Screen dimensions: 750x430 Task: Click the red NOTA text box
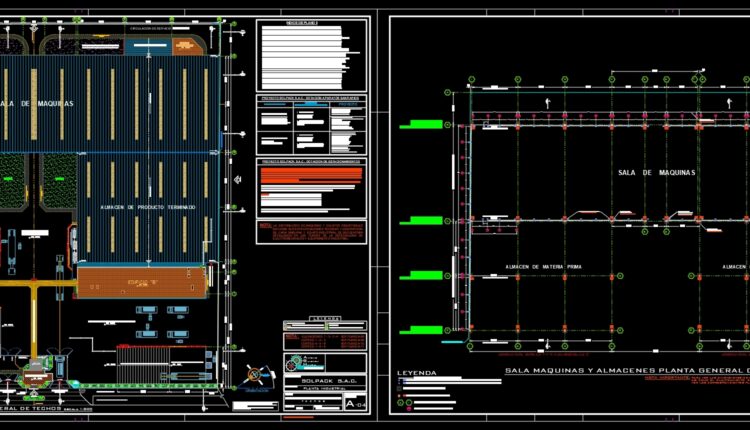tap(311, 232)
